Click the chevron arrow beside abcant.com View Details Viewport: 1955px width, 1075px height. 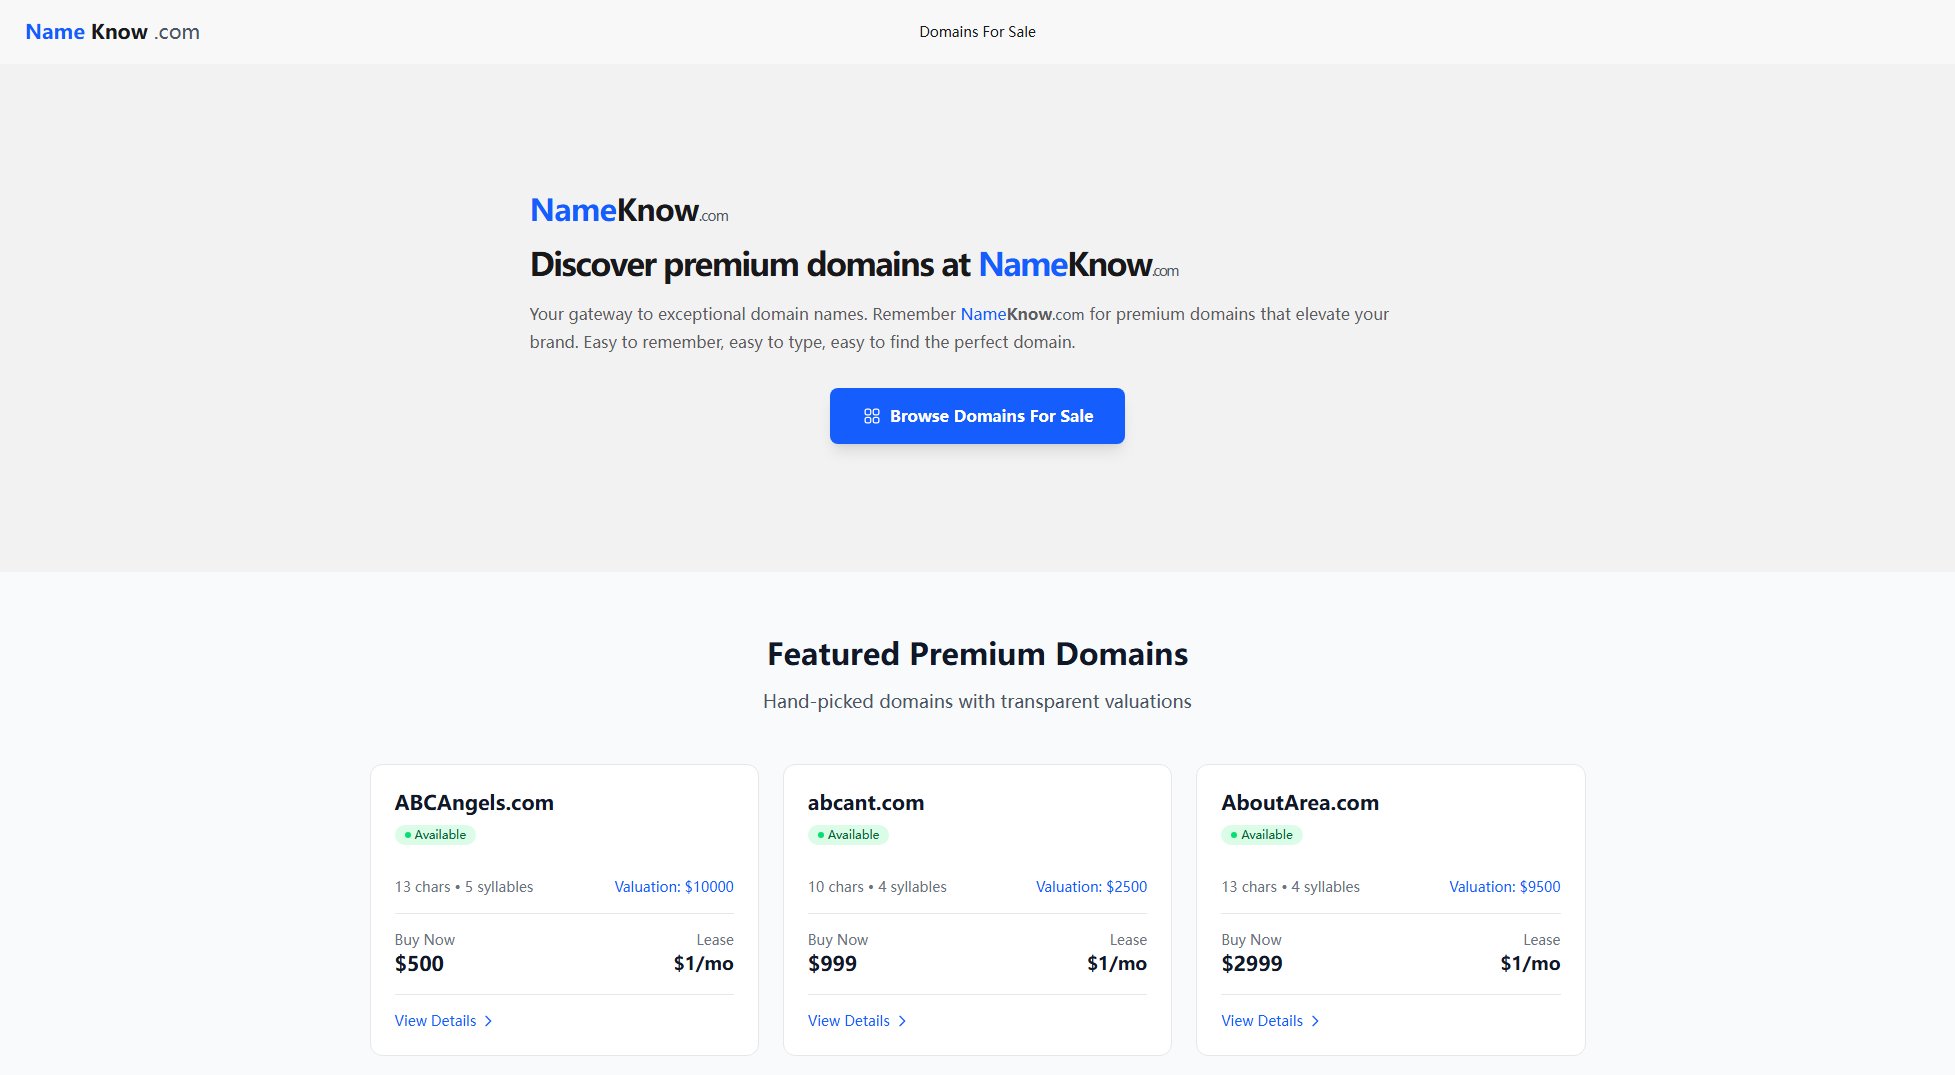902,1021
